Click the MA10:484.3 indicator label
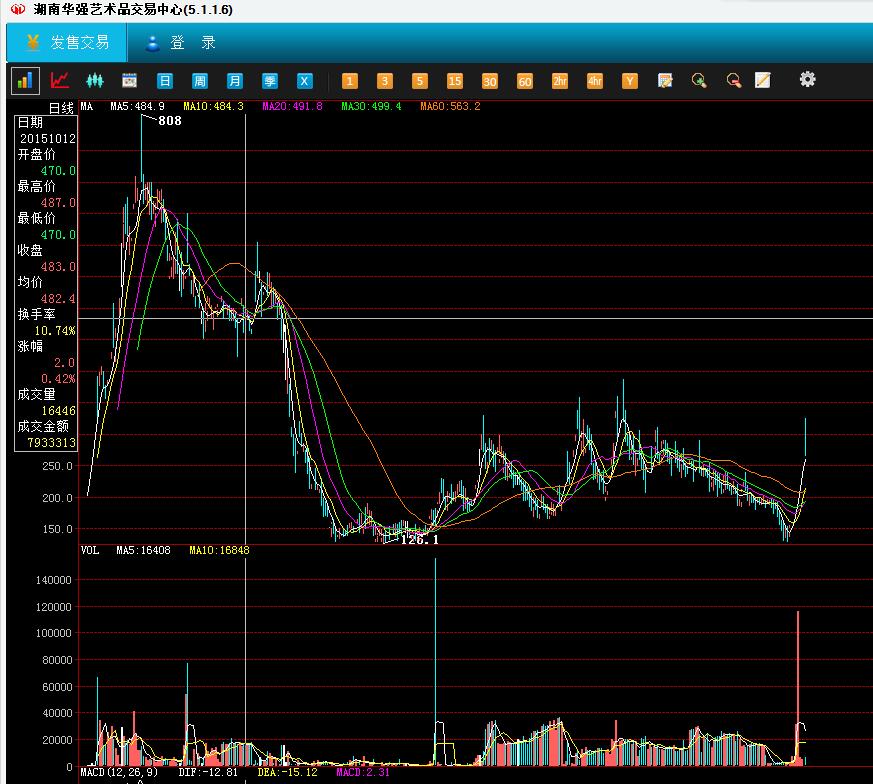This screenshot has height=784, width=873. click(x=214, y=106)
